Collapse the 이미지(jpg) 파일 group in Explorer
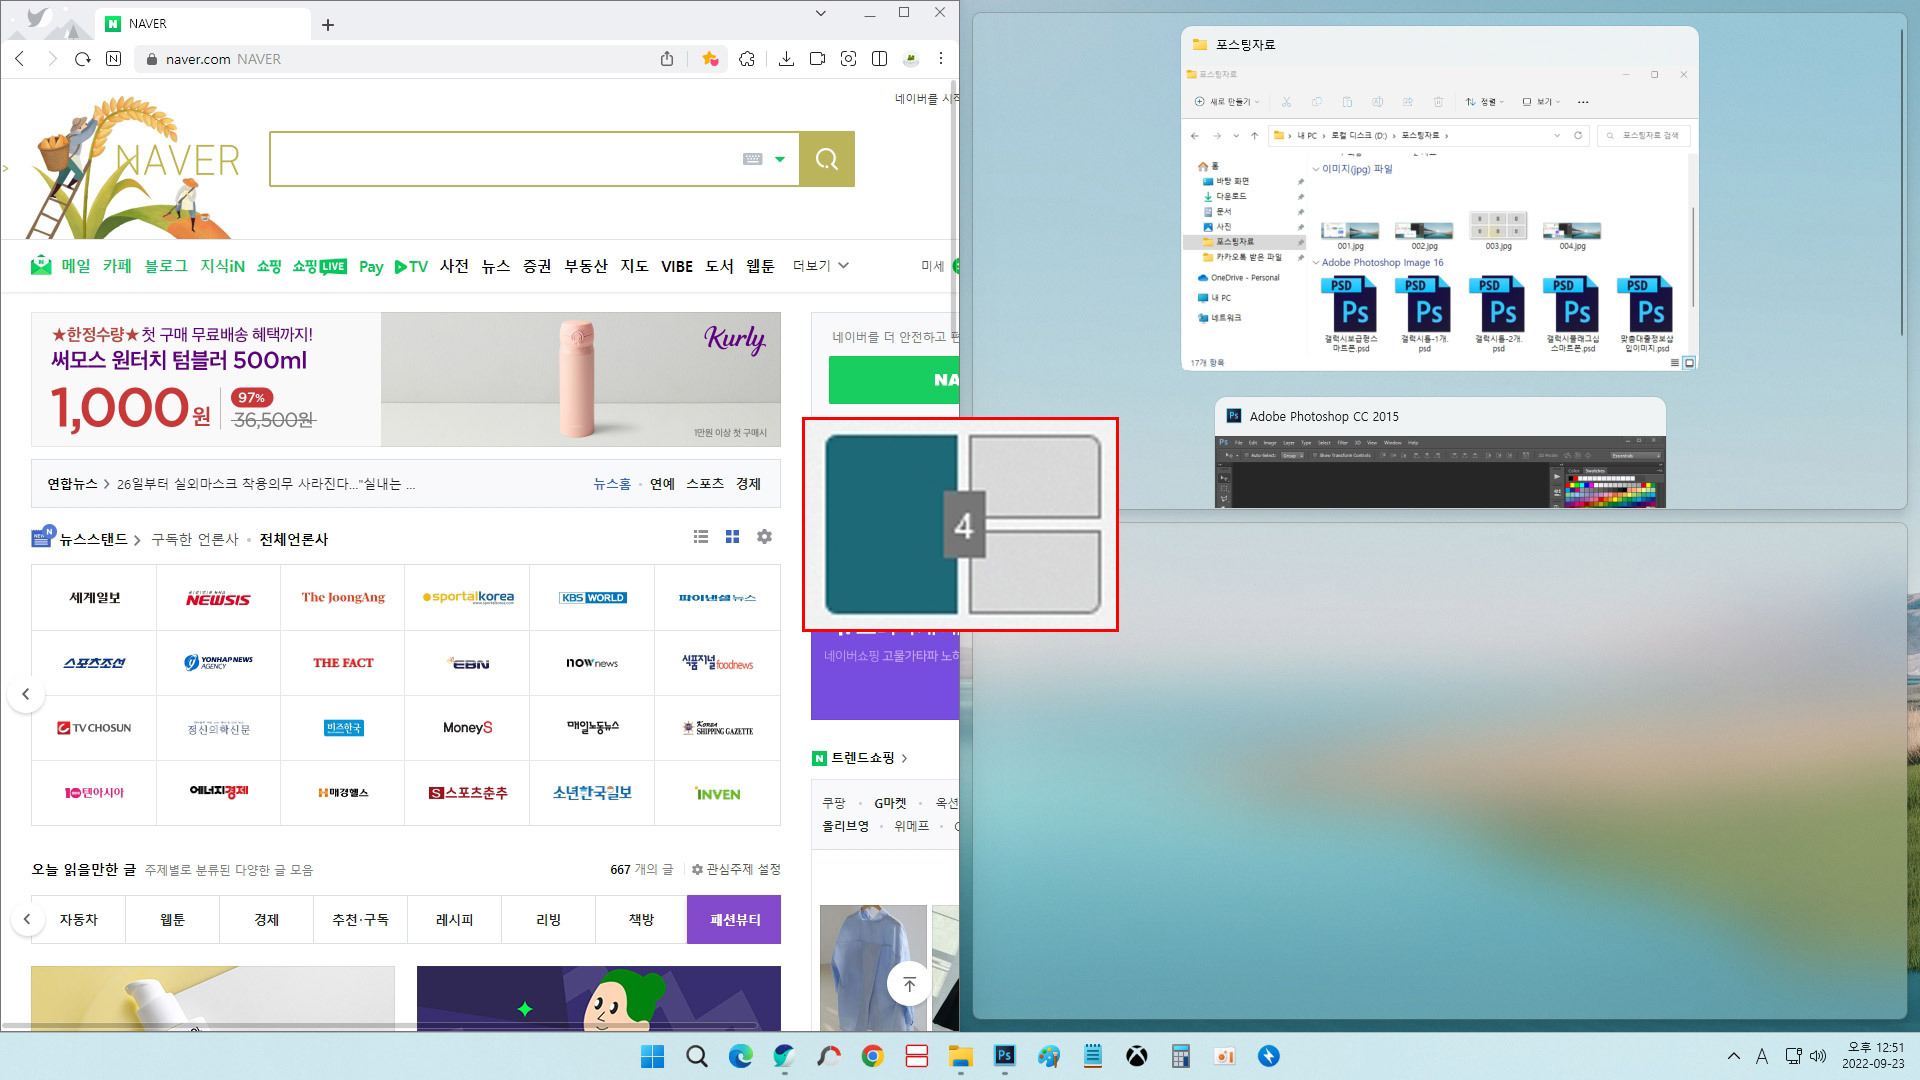The width and height of the screenshot is (1920, 1080). click(x=1315, y=169)
